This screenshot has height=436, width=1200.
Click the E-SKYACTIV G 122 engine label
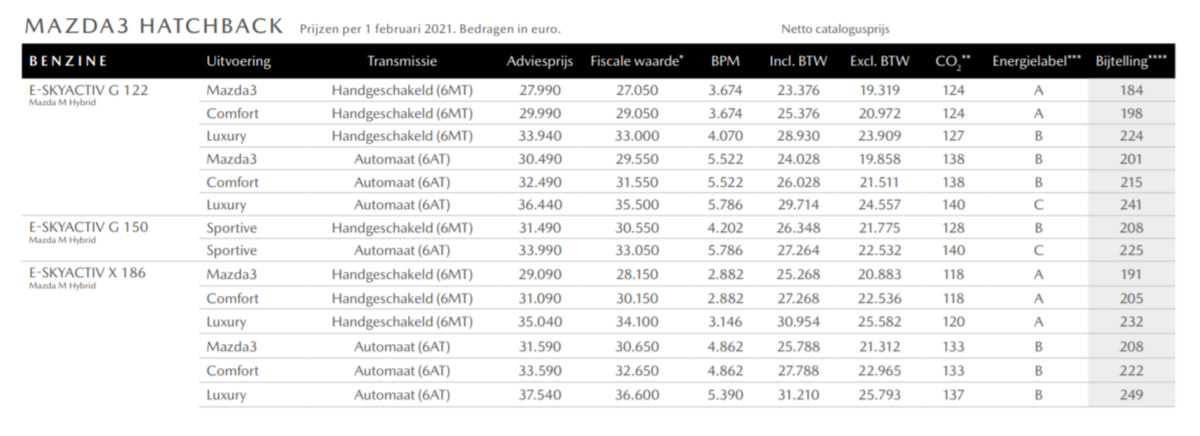pos(88,90)
